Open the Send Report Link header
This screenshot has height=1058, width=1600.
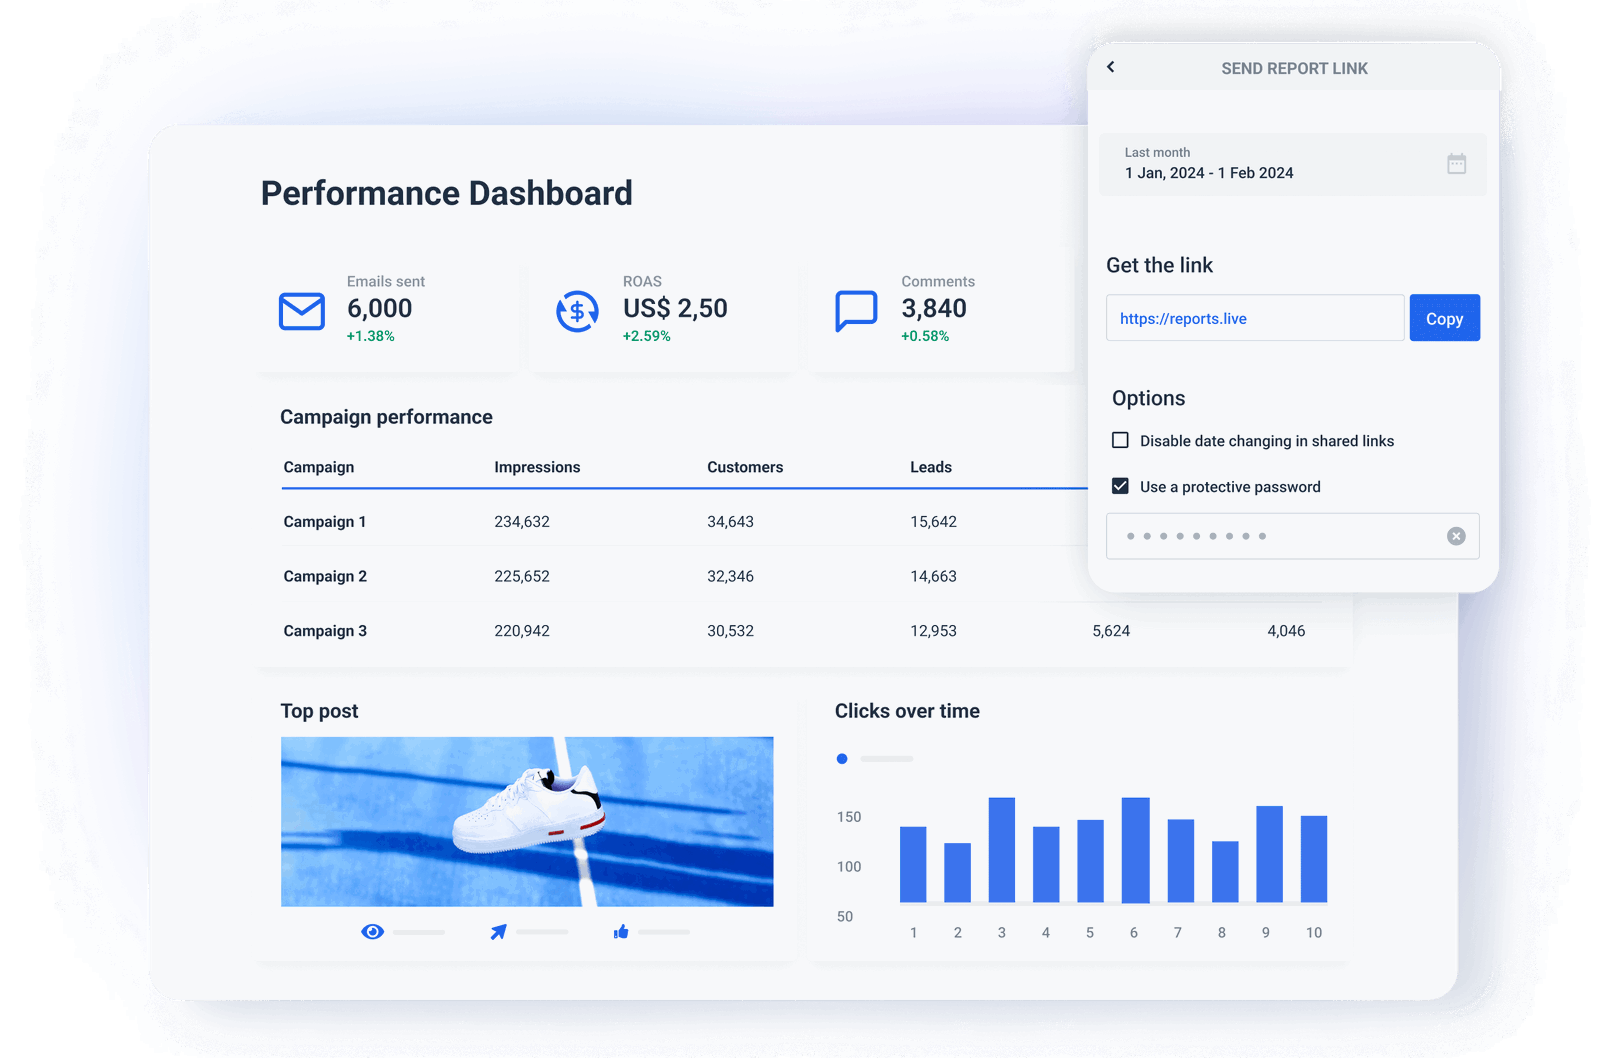[1294, 68]
